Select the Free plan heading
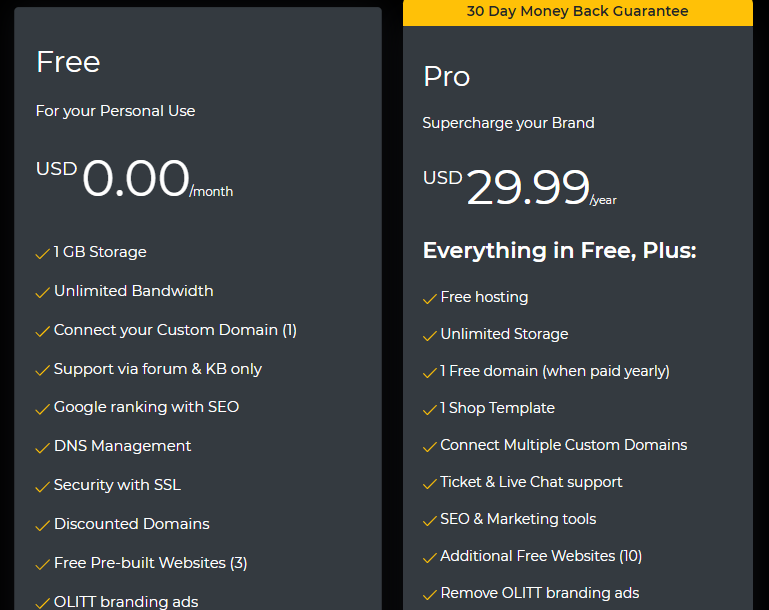This screenshot has width=769, height=610. tap(68, 62)
